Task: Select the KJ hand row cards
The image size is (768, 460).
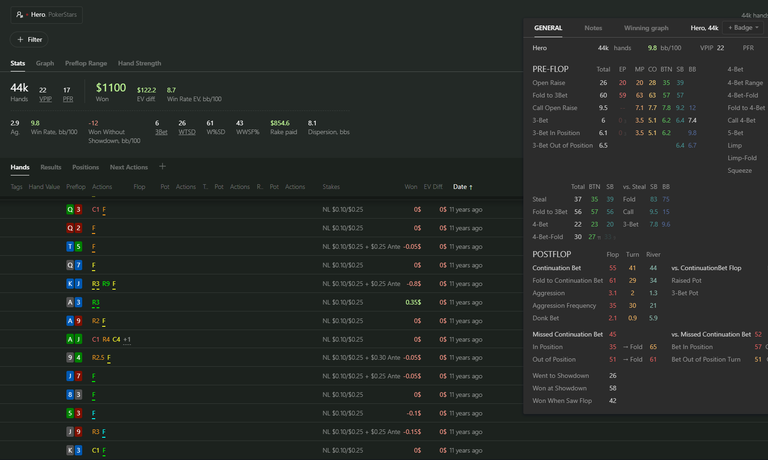Action: (74, 284)
